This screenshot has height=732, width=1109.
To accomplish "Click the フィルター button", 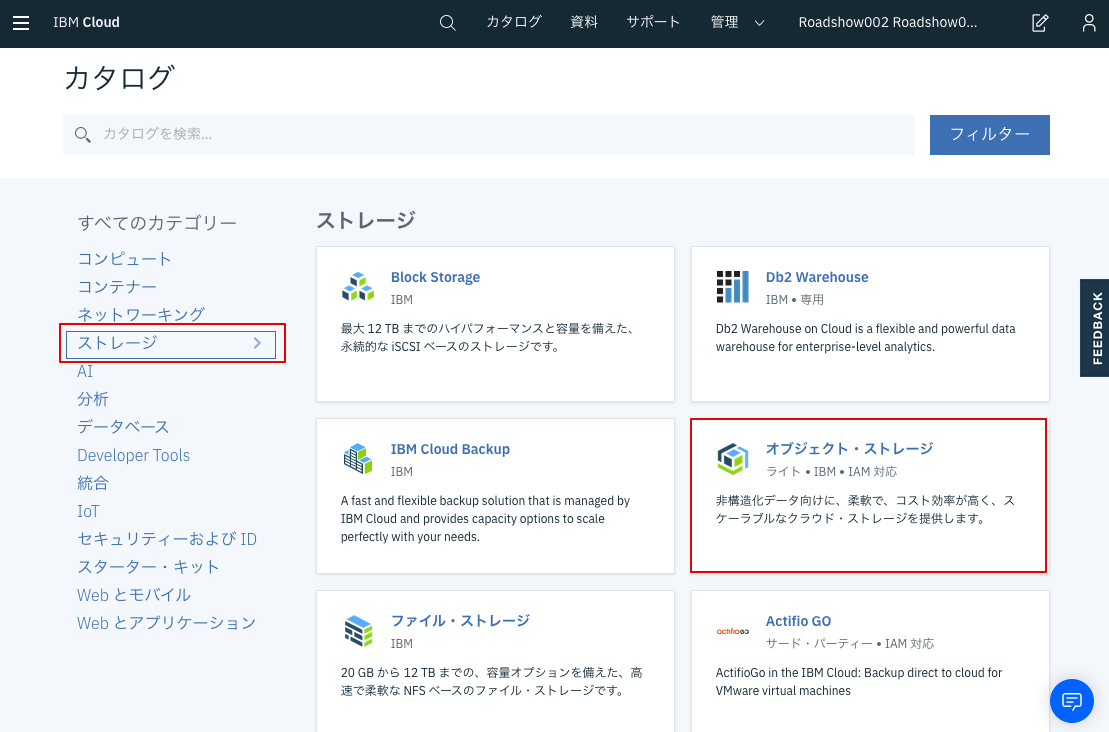I will pyautogui.click(x=989, y=134).
